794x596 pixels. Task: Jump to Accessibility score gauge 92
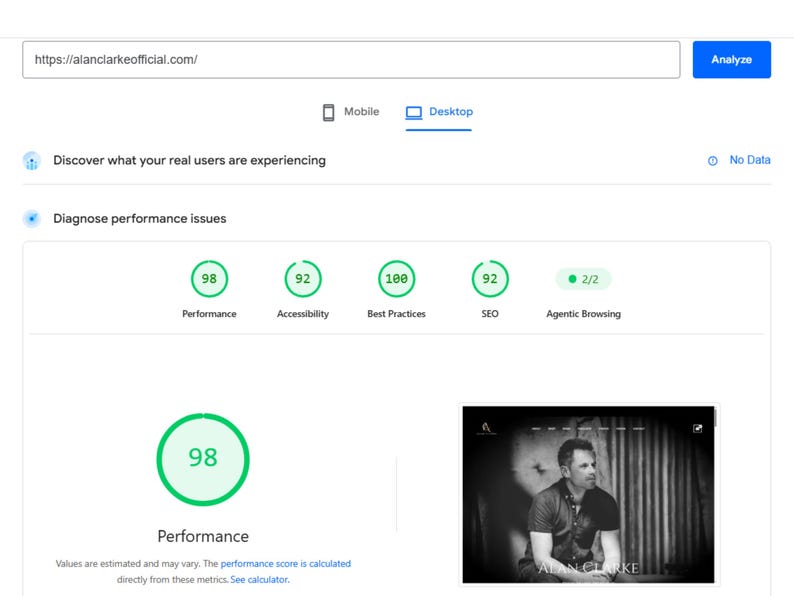(x=303, y=279)
